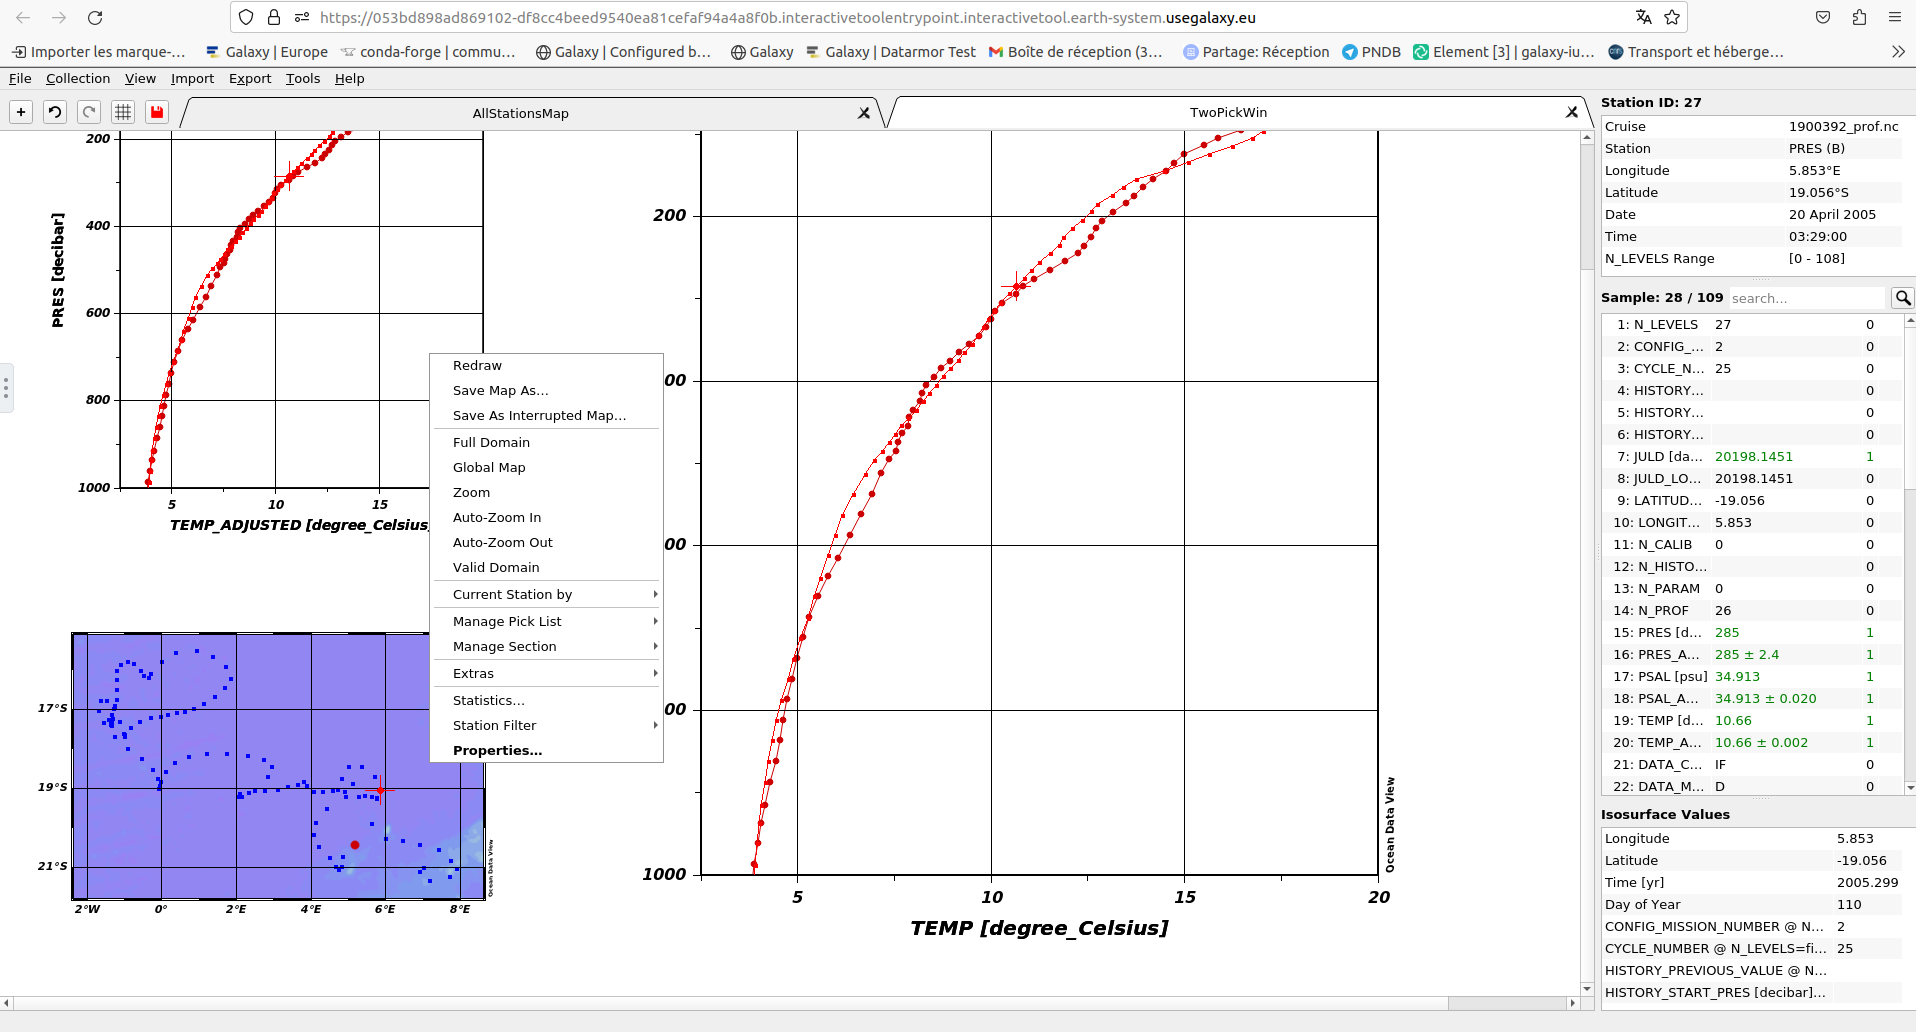Click the site permissions icon in URL bar
The image size is (1916, 1032).
(302, 17)
